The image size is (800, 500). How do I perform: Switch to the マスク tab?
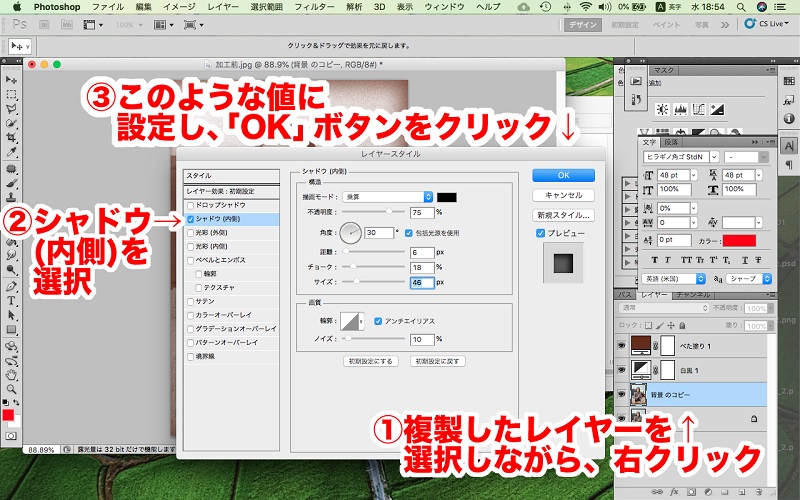click(663, 70)
